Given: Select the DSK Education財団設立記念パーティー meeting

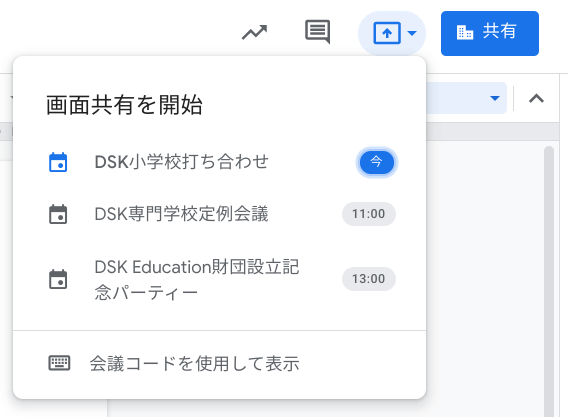Looking at the screenshot, I should (x=220, y=279).
